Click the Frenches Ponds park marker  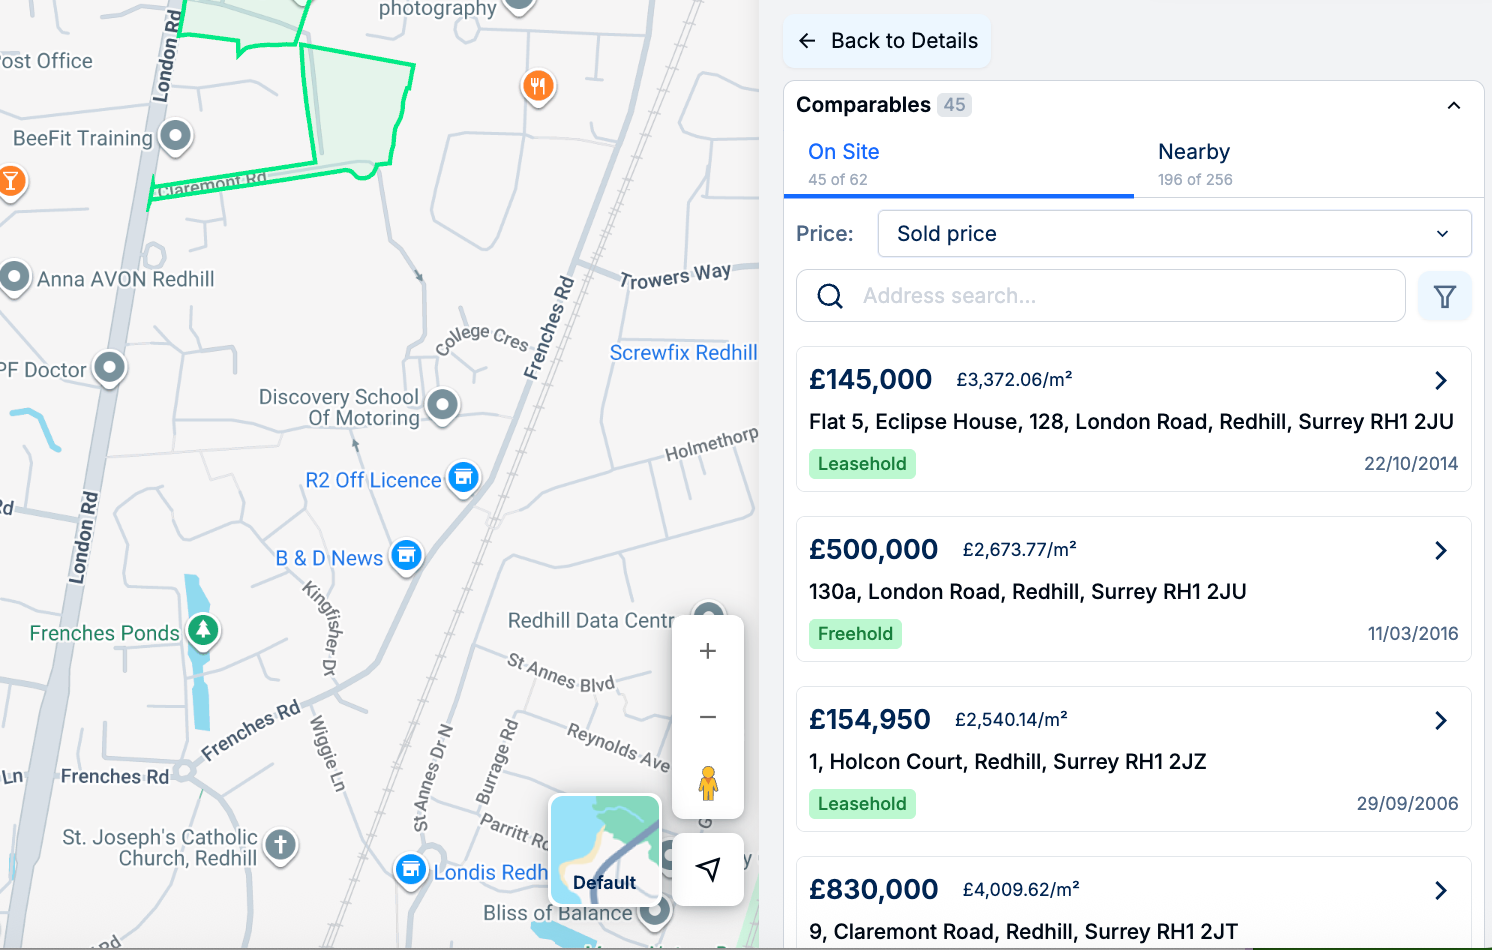pyautogui.click(x=204, y=630)
